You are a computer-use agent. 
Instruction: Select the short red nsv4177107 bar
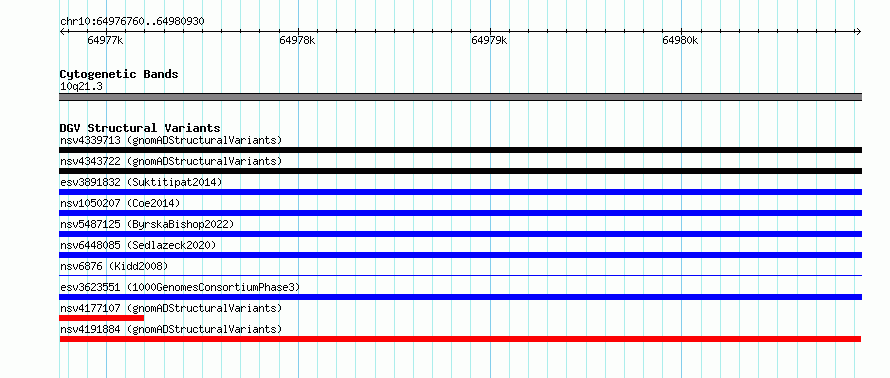coord(102,318)
